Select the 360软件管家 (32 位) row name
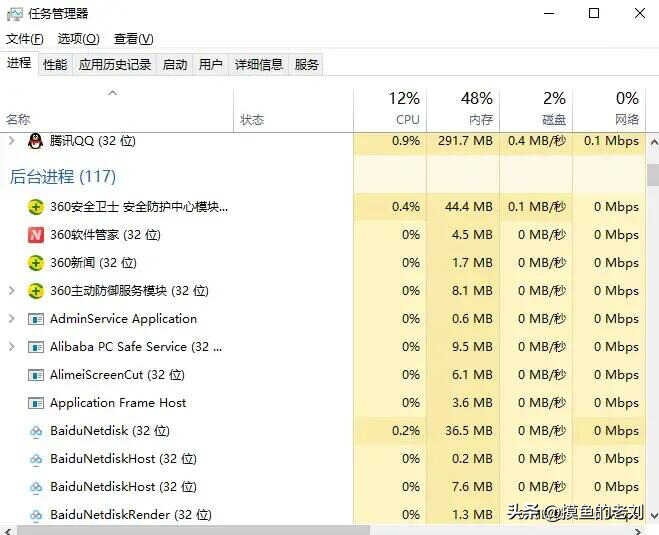The height and width of the screenshot is (535, 659). [105, 235]
